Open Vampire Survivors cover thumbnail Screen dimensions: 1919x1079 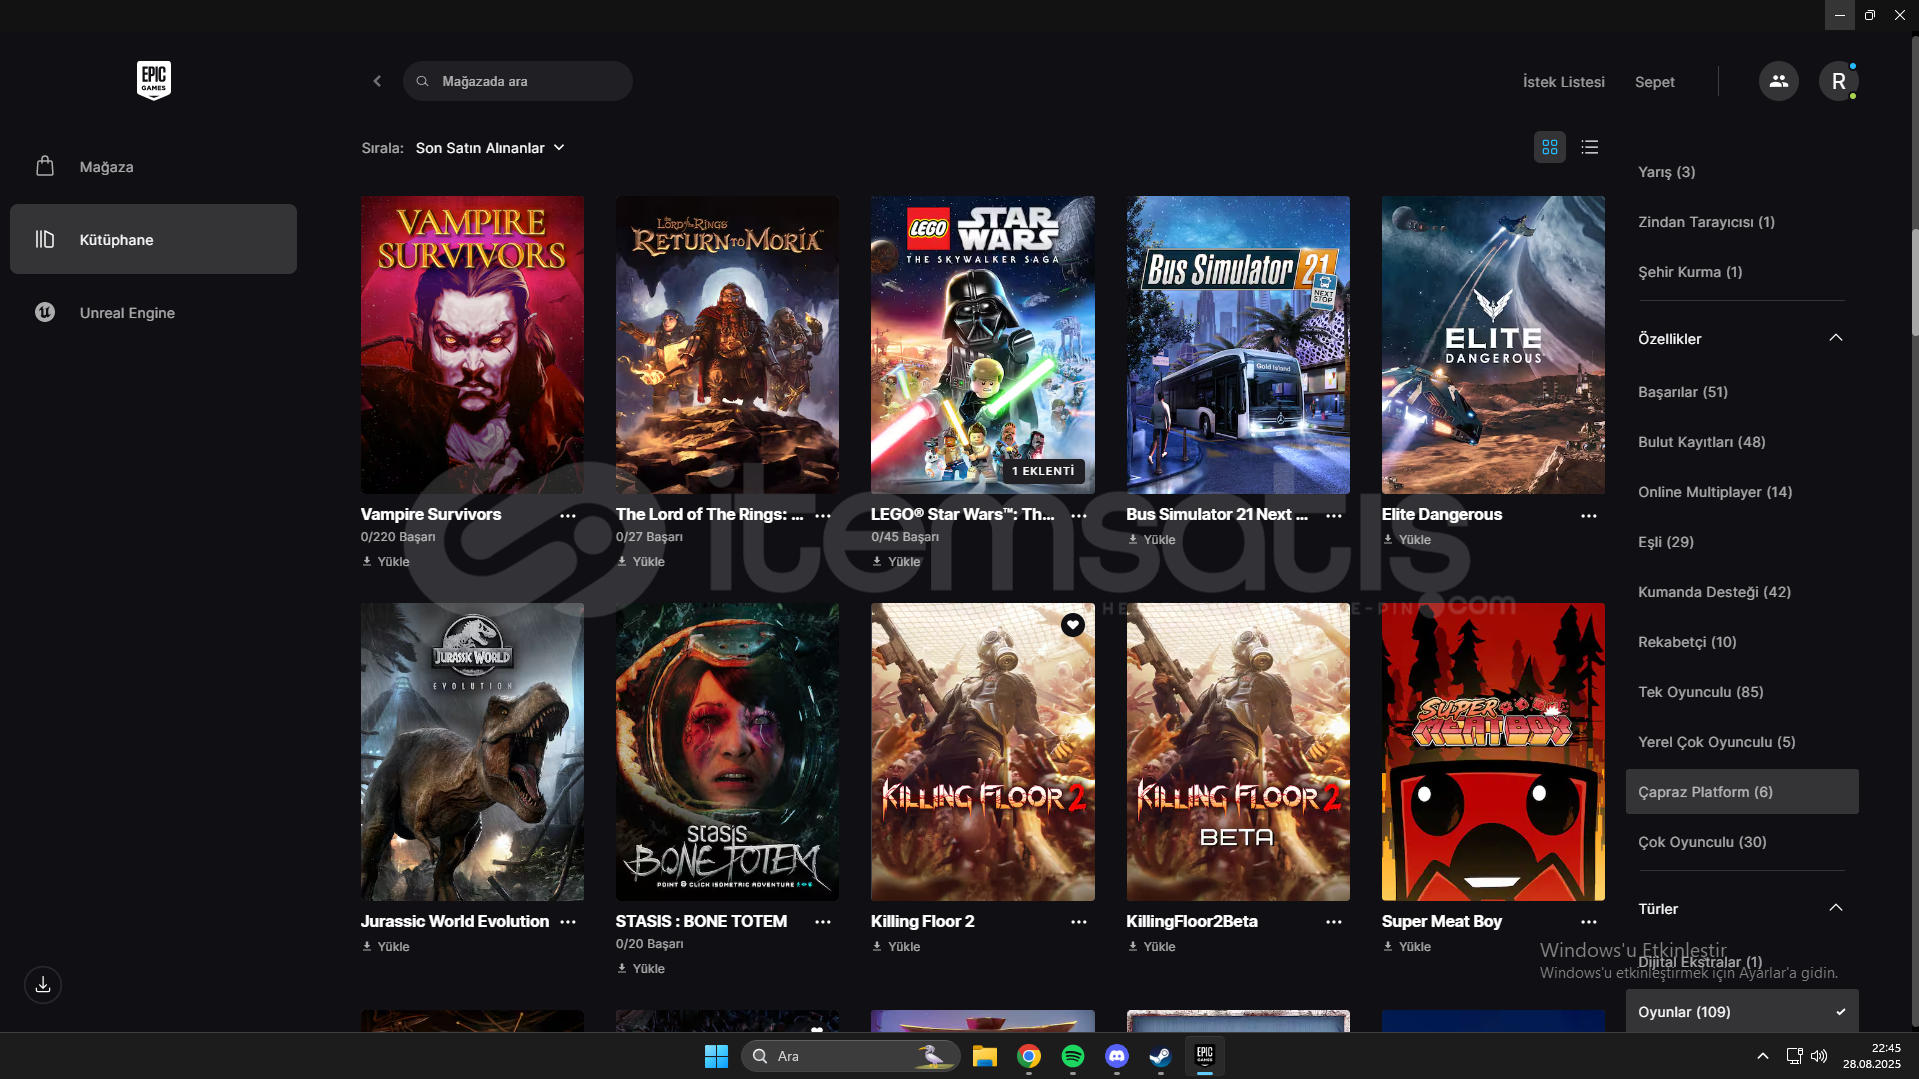click(472, 345)
